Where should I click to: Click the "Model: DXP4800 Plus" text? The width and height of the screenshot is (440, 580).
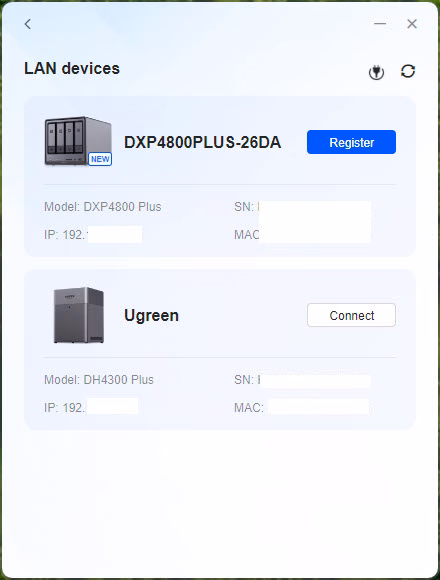tap(103, 207)
